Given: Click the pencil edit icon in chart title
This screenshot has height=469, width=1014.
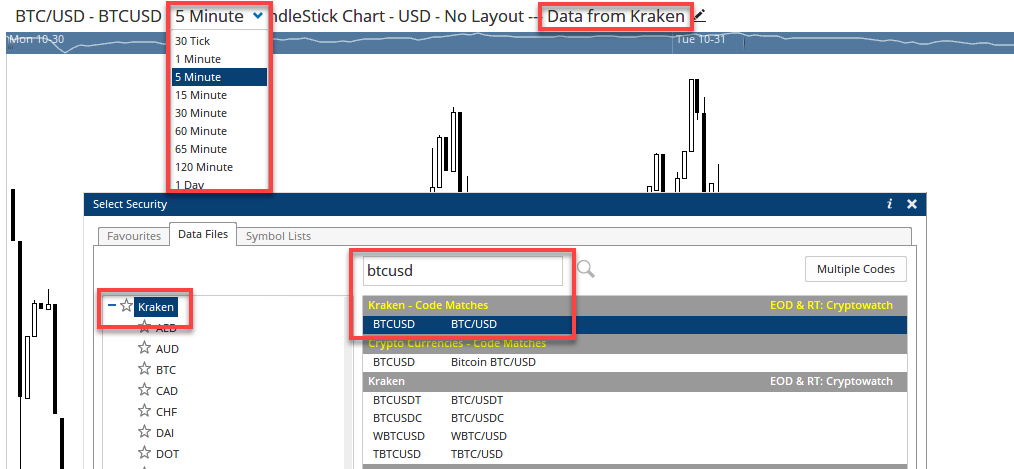Looking at the screenshot, I should coord(699,15).
